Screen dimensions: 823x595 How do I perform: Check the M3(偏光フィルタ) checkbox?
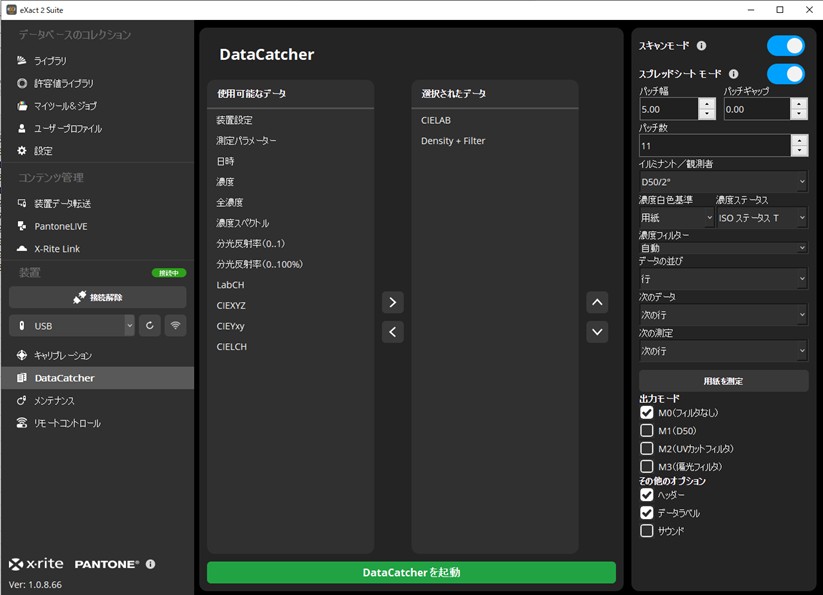coord(647,466)
